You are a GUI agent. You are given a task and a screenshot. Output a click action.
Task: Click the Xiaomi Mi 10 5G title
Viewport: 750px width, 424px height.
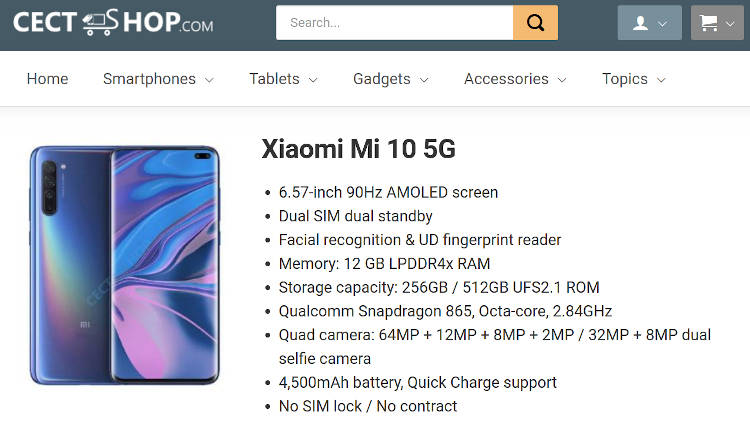coord(358,148)
